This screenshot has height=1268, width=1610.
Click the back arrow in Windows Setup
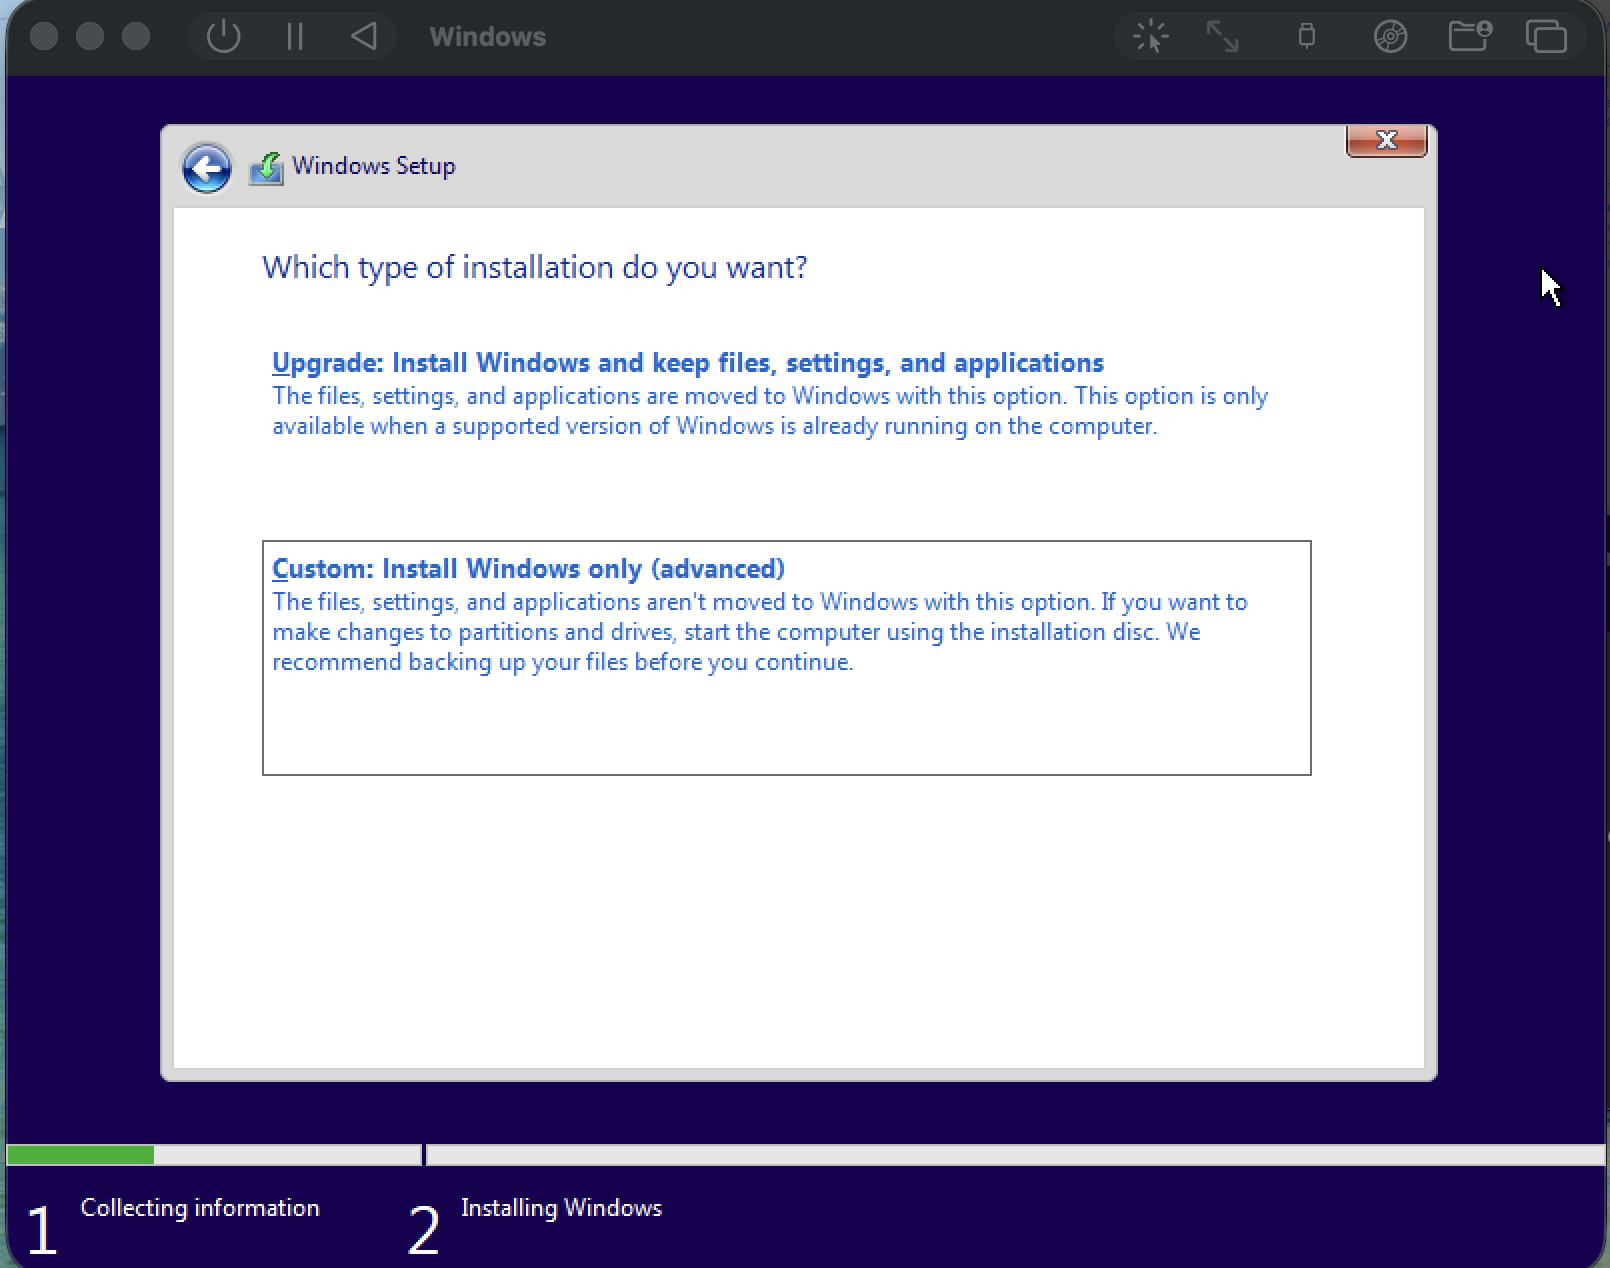pyautogui.click(x=206, y=167)
